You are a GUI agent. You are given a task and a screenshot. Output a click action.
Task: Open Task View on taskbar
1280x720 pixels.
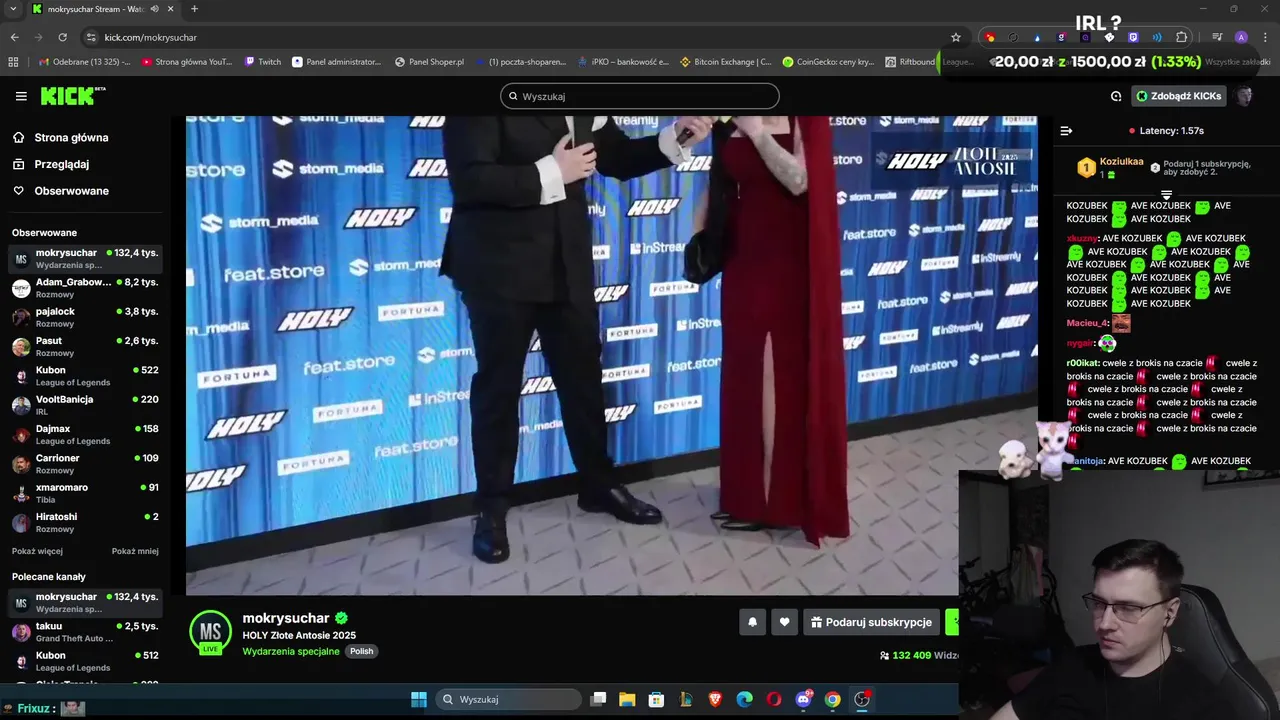tap(598, 699)
